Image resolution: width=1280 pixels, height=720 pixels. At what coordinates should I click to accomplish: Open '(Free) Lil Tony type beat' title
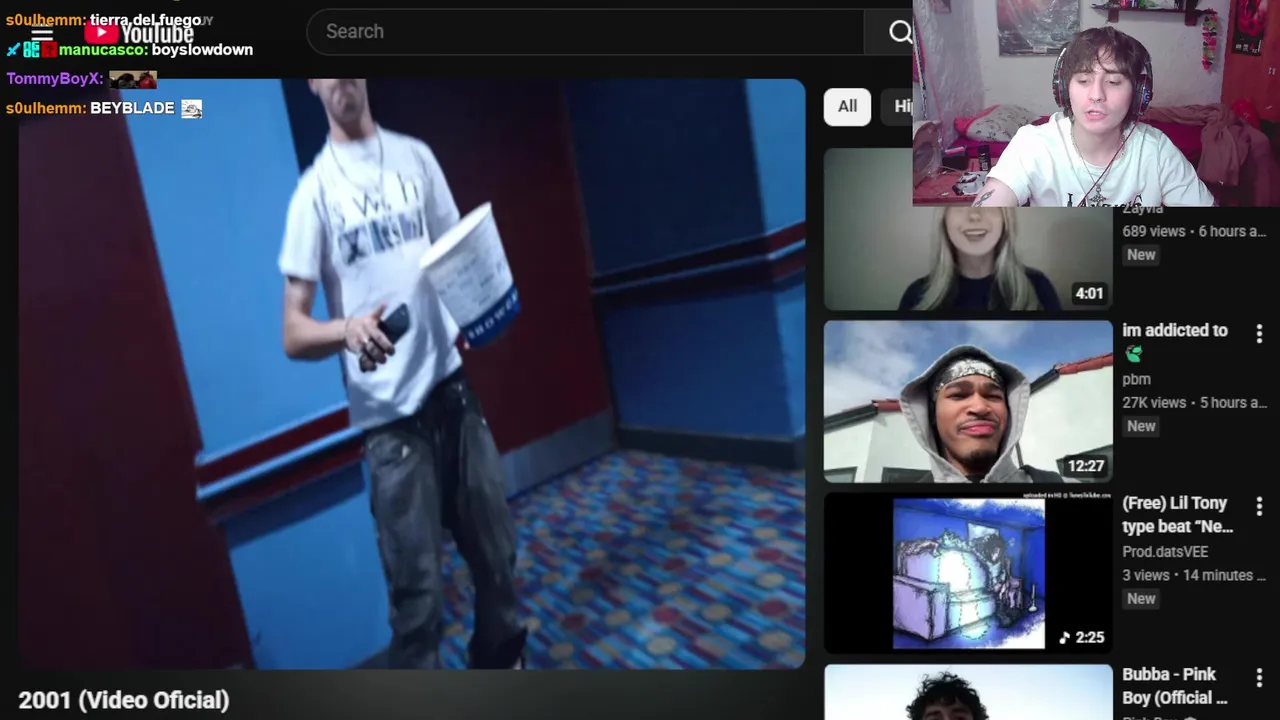pyautogui.click(x=1178, y=514)
